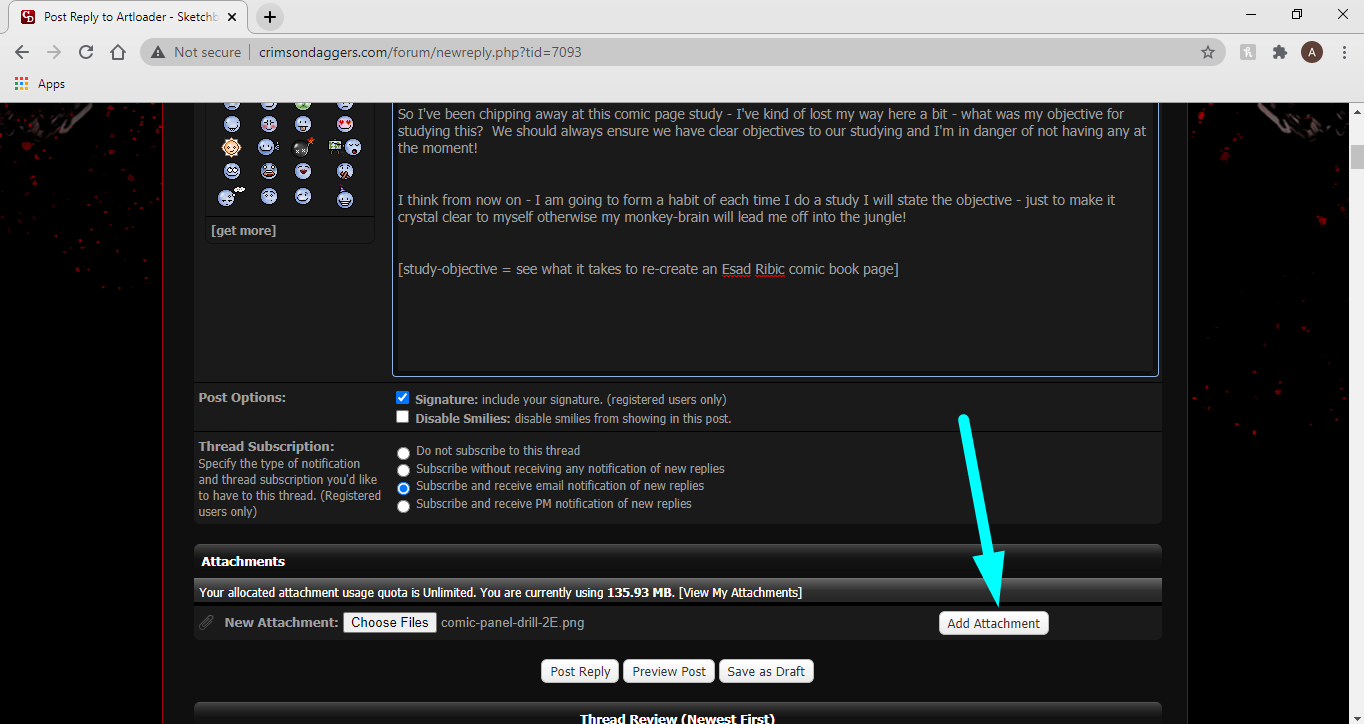Screen dimensions: 1364x724
Task: Insert the orange sun smiley
Action: coord(231,147)
